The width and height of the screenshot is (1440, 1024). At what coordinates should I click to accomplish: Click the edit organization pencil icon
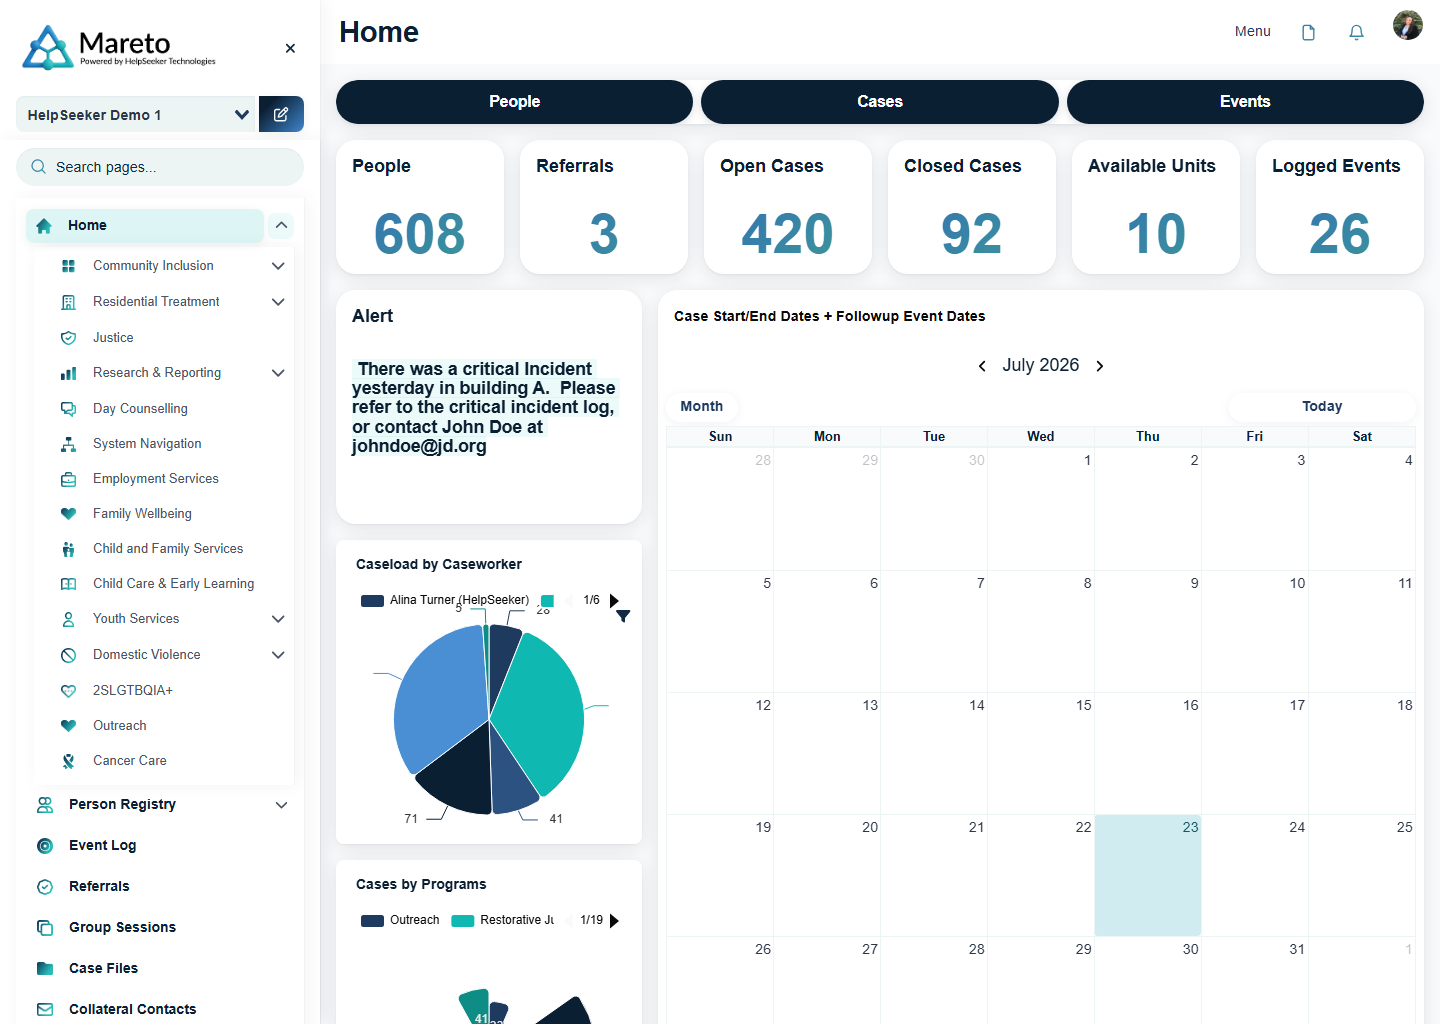pyautogui.click(x=281, y=114)
